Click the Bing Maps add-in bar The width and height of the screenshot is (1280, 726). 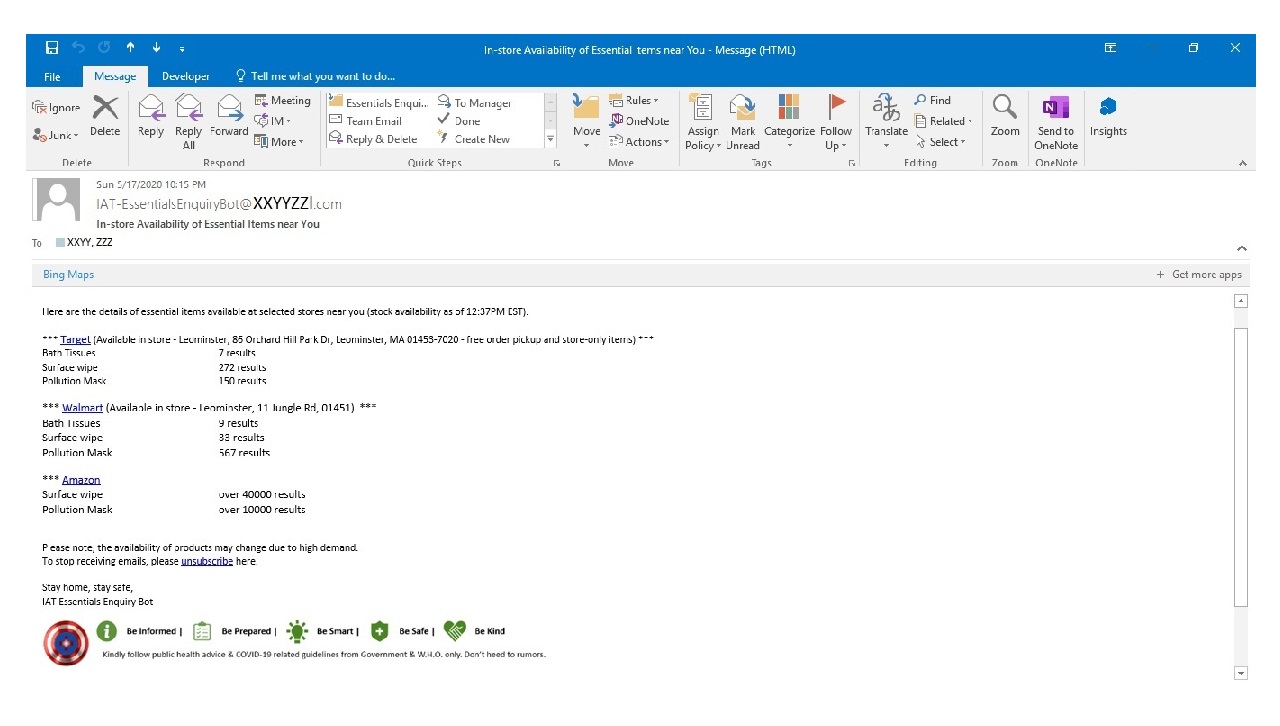tap(69, 274)
